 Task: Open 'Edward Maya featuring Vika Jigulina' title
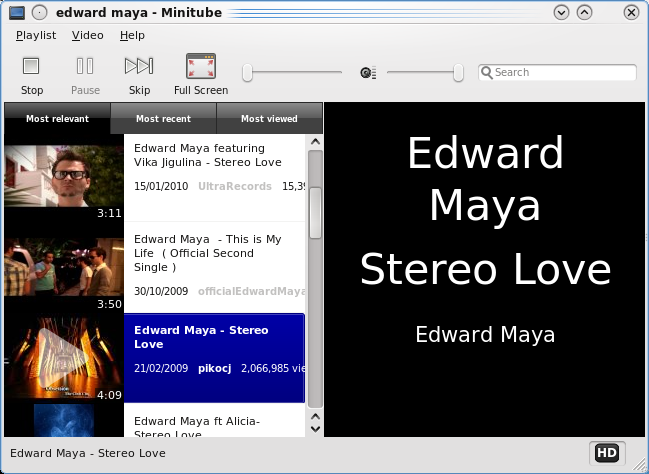(207, 155)
